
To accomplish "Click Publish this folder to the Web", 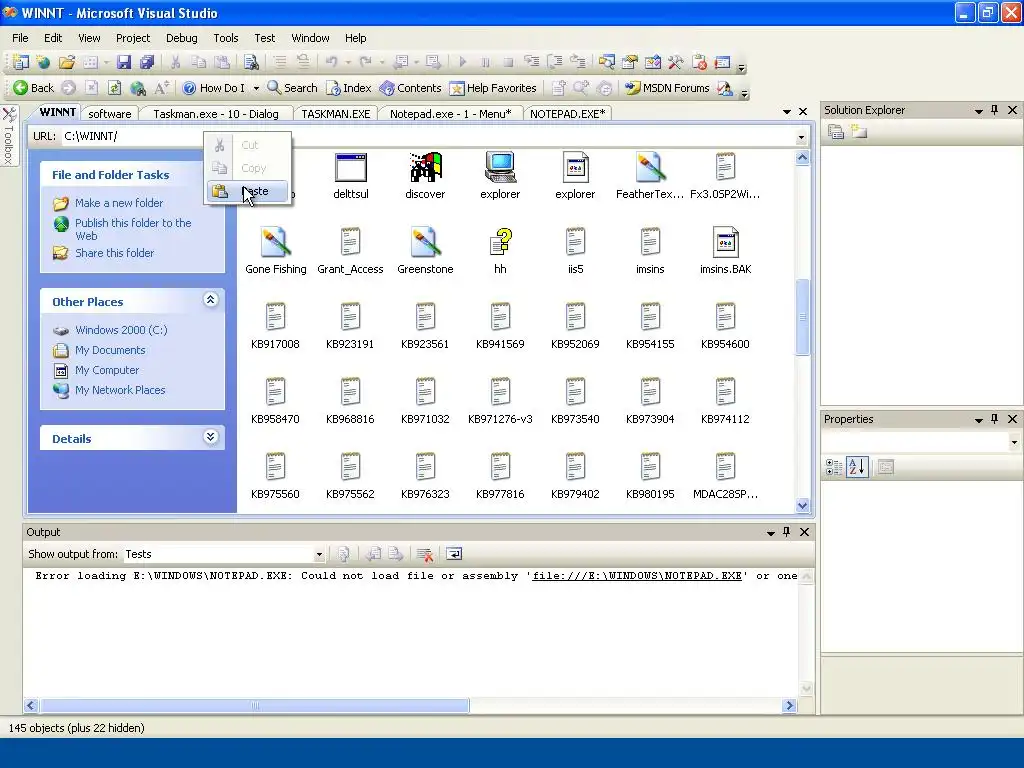I will [133, 229].
